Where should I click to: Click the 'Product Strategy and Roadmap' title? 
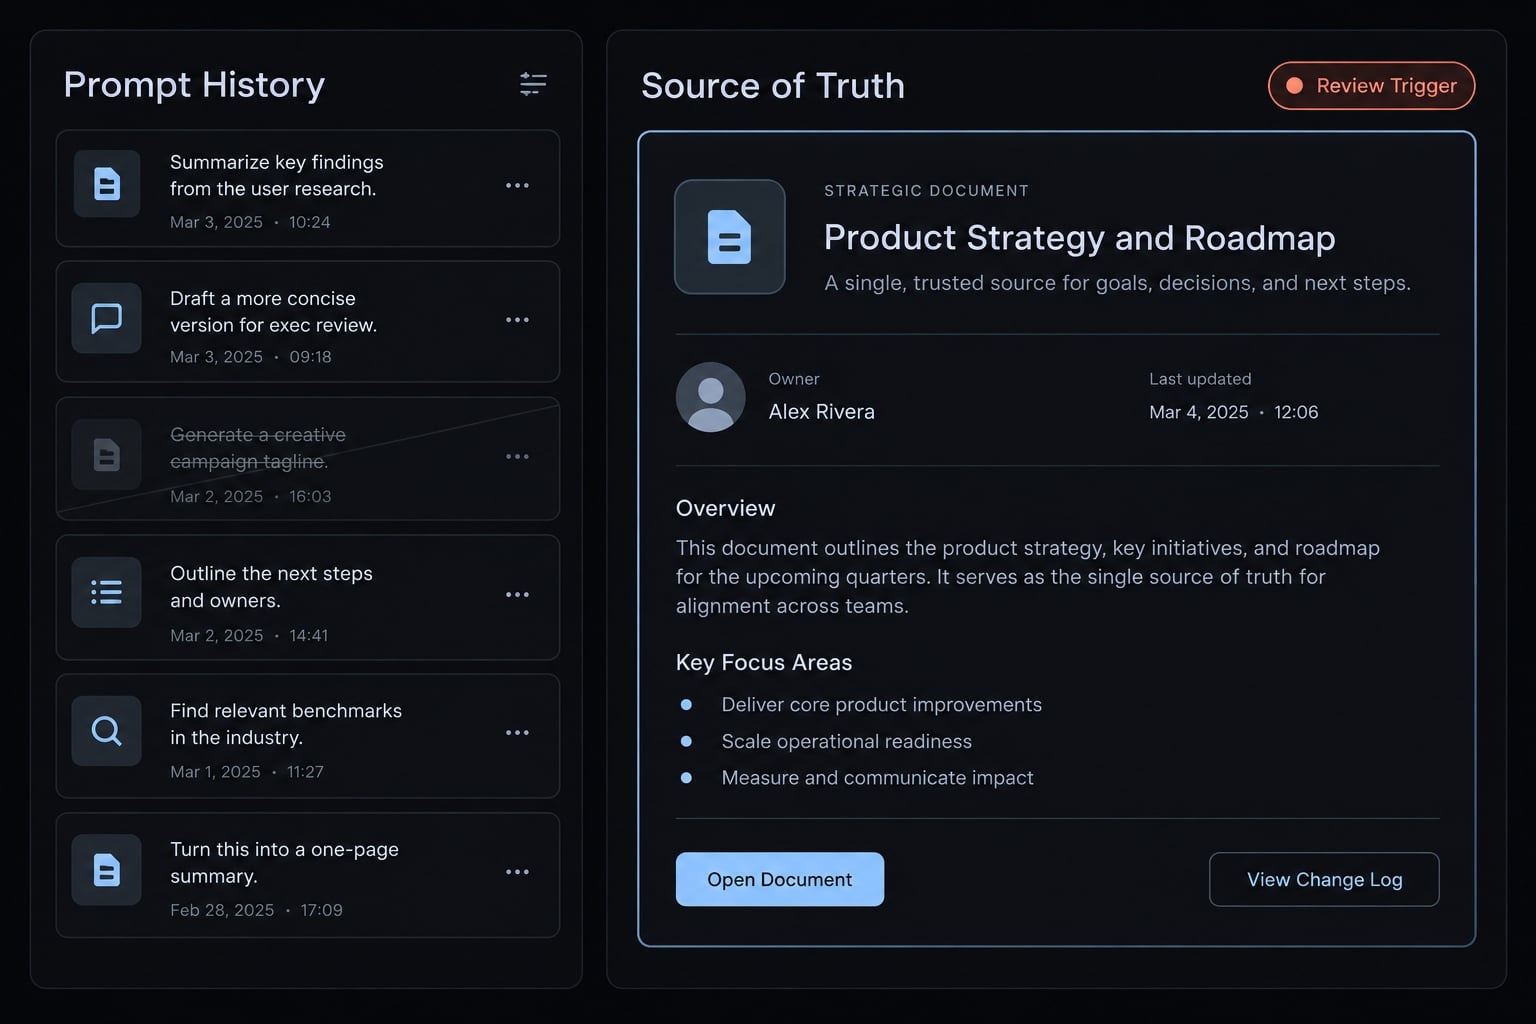pos(1080,238)
